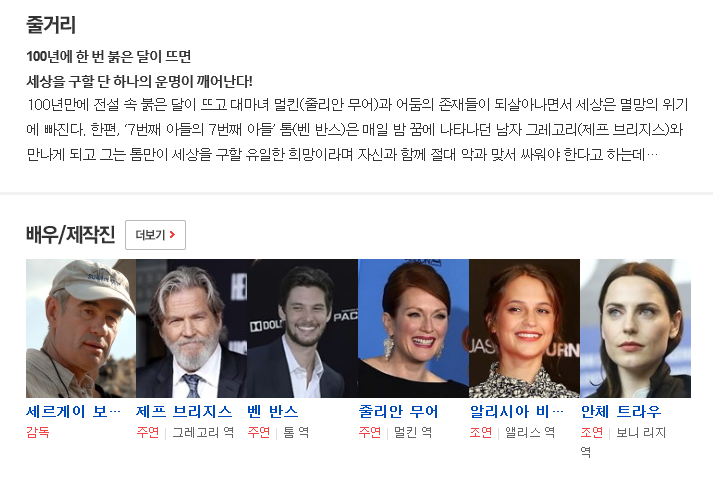Click the 줄거리 section heading
Viewport: 713px width, 477px height.
click(x=51, y=25)
